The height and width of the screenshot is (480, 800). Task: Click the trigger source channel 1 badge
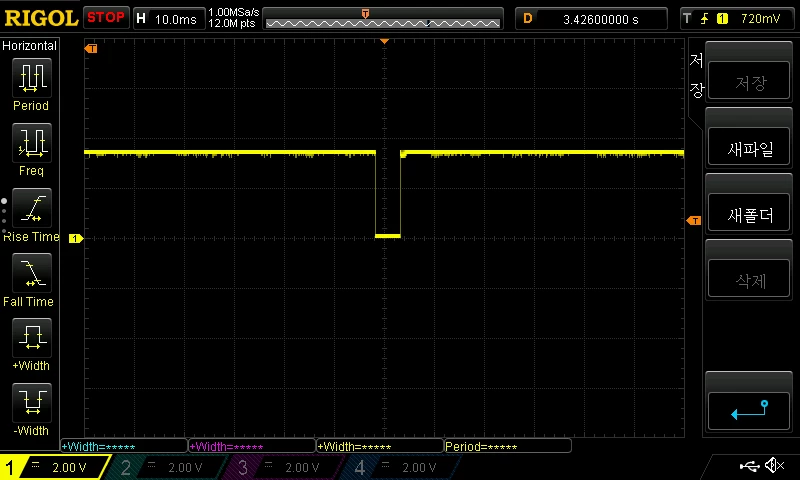point(722,19)
